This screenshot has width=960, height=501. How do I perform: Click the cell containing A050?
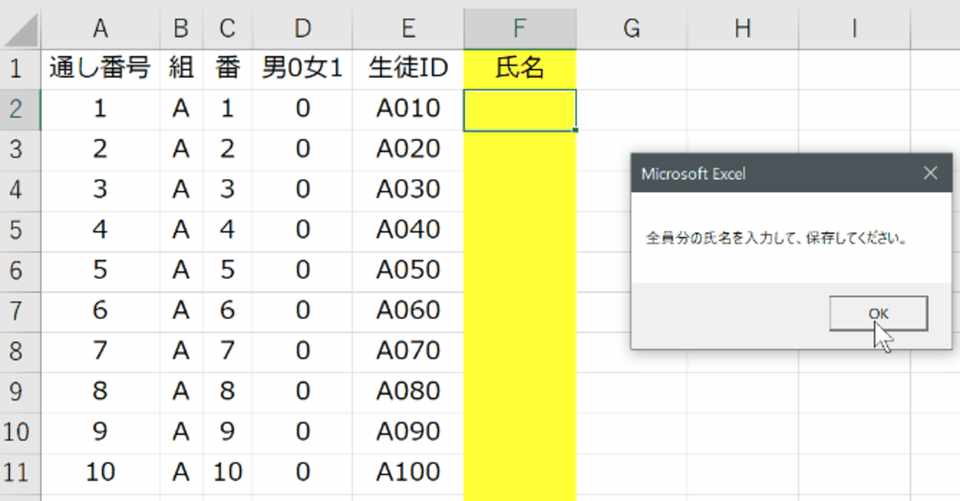408,271
